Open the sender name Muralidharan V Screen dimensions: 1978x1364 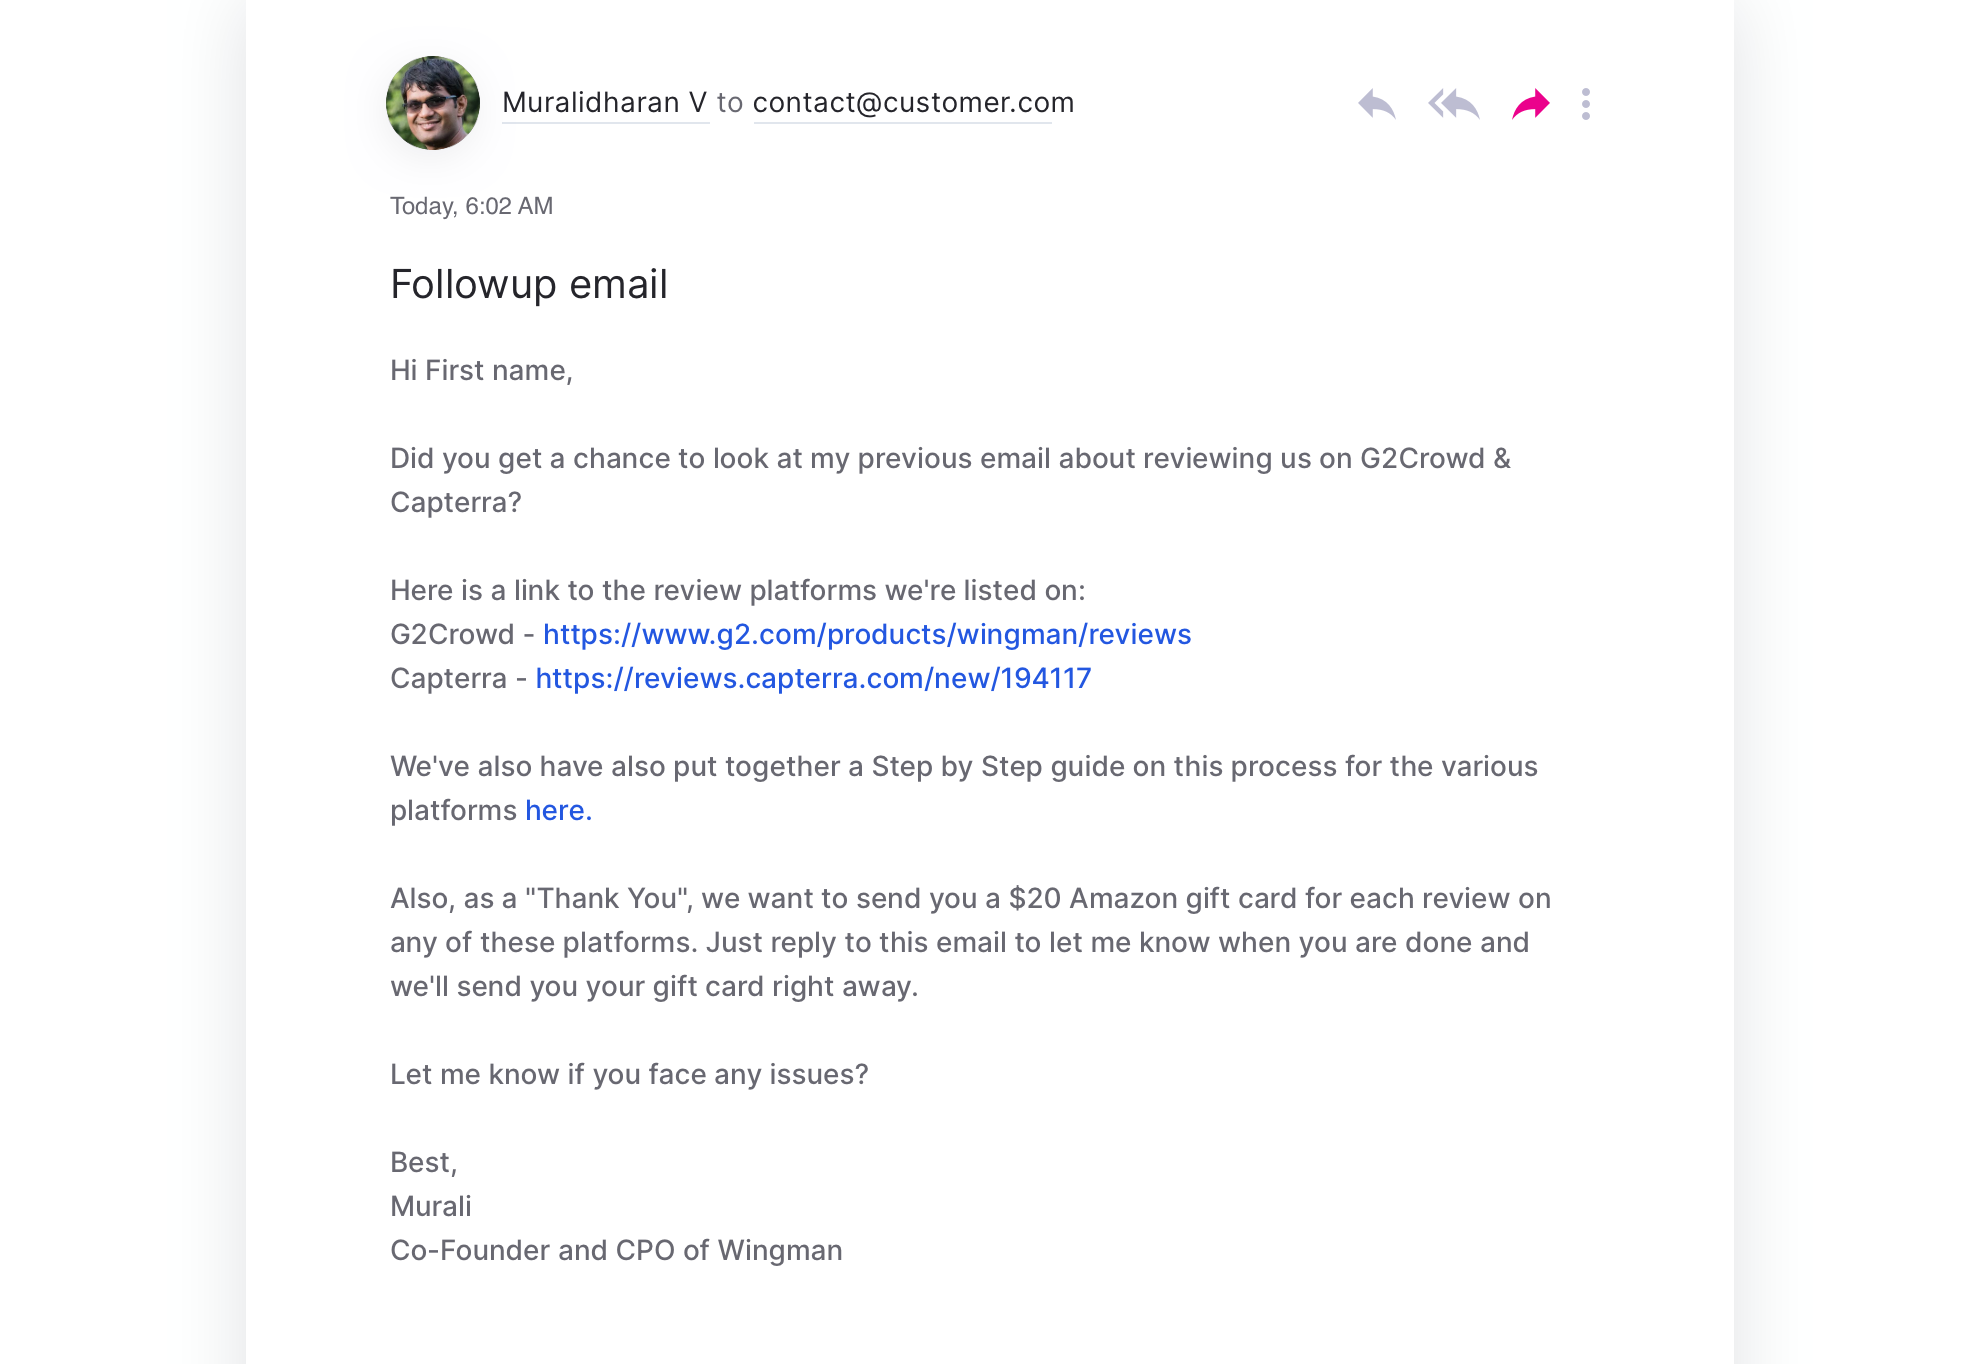[604, 103]
